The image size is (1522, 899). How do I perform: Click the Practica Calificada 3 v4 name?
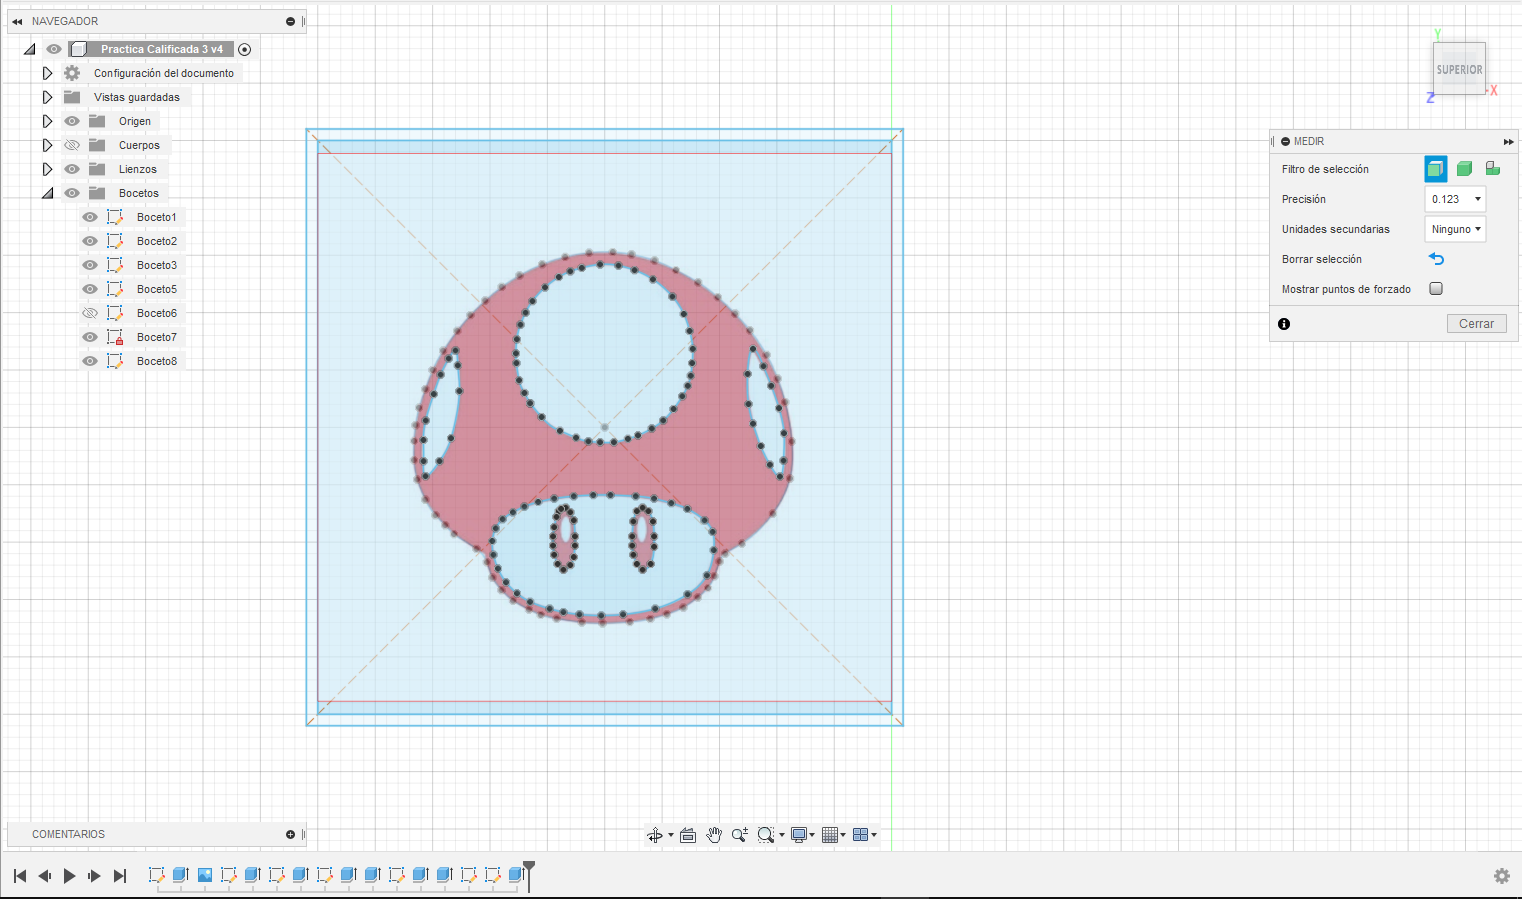[162, 49]
